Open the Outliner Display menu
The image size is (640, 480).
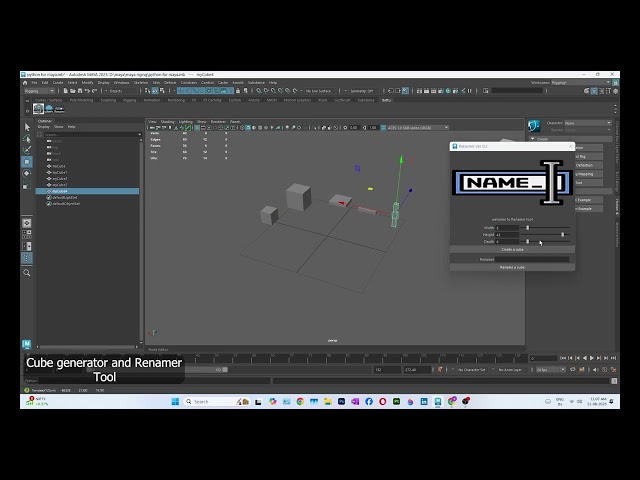[44, 127]
